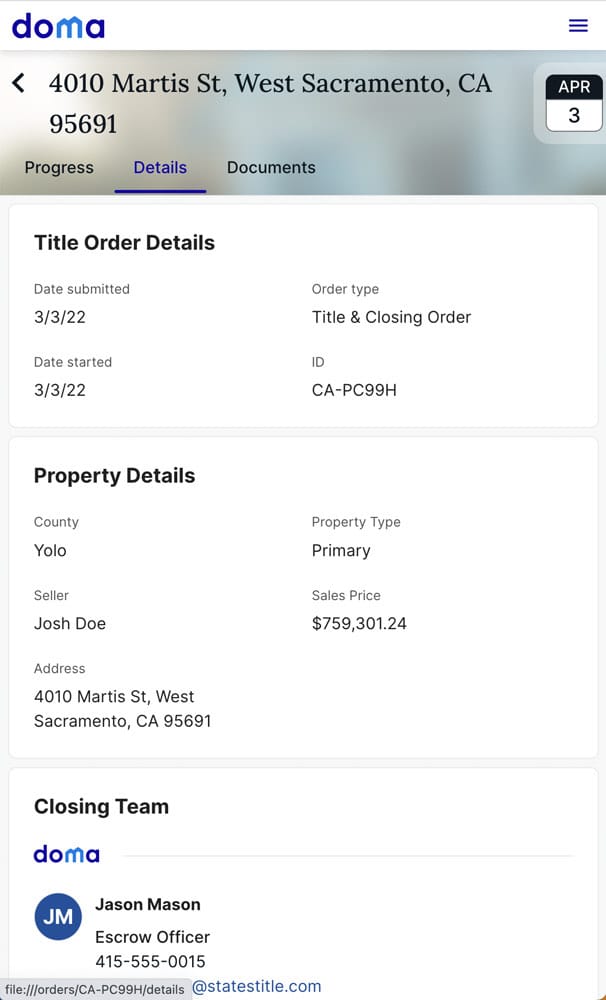Image resolution: width=606 pixels, height=1000 pixels.
Task: Click the doma logo under Closing Team
Action: coord(66,855)
